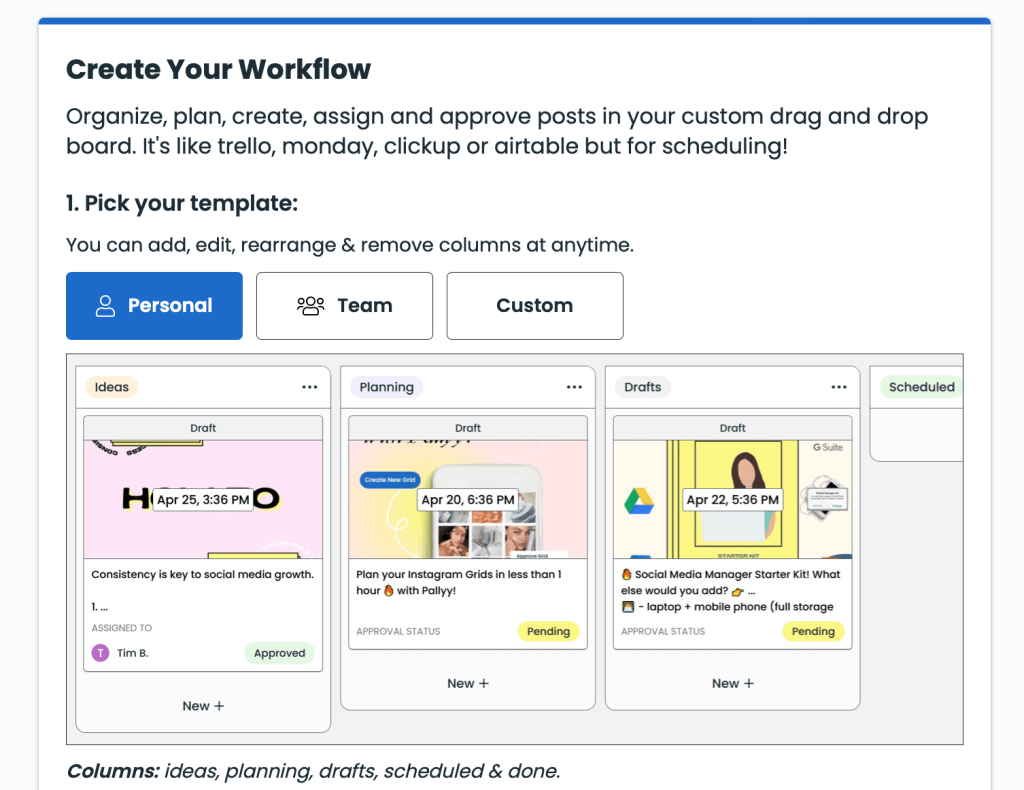
Task: Click the Google Drive icon in thumbnail
Action: tap(639, 500)
